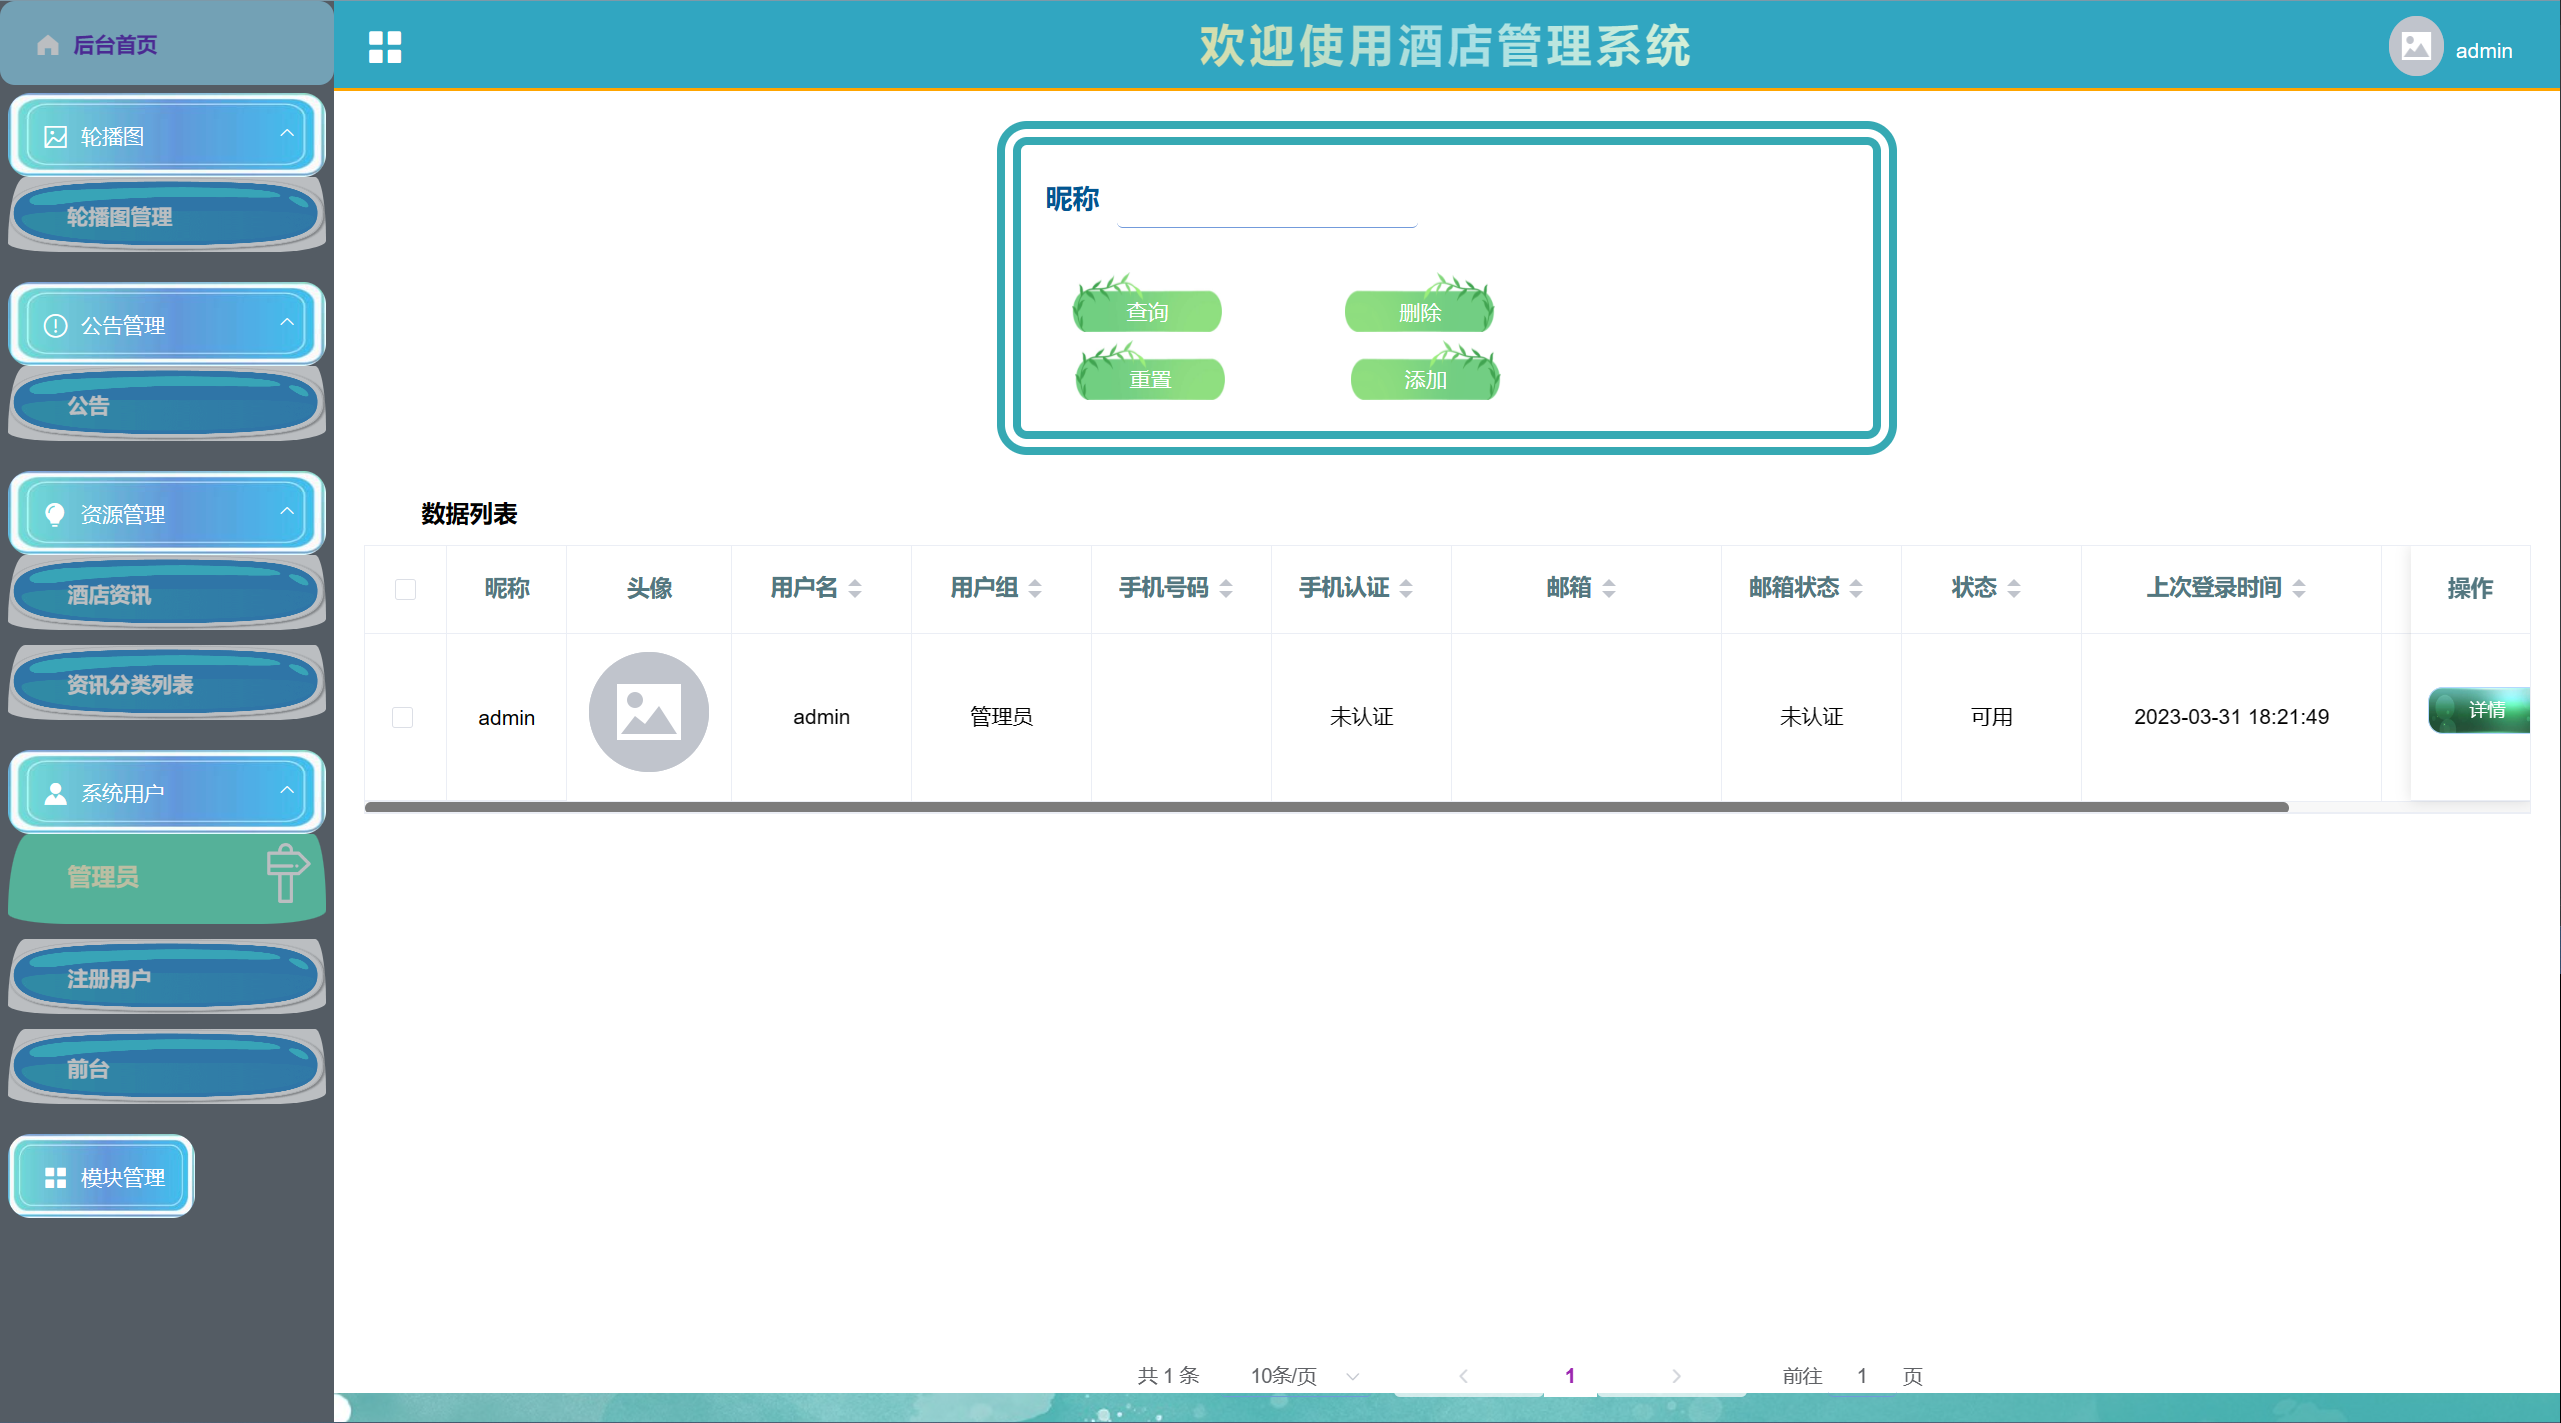Click the grid menu icon in header
This screenshot has width=2561, height=1423.
(x=384, y=47)
